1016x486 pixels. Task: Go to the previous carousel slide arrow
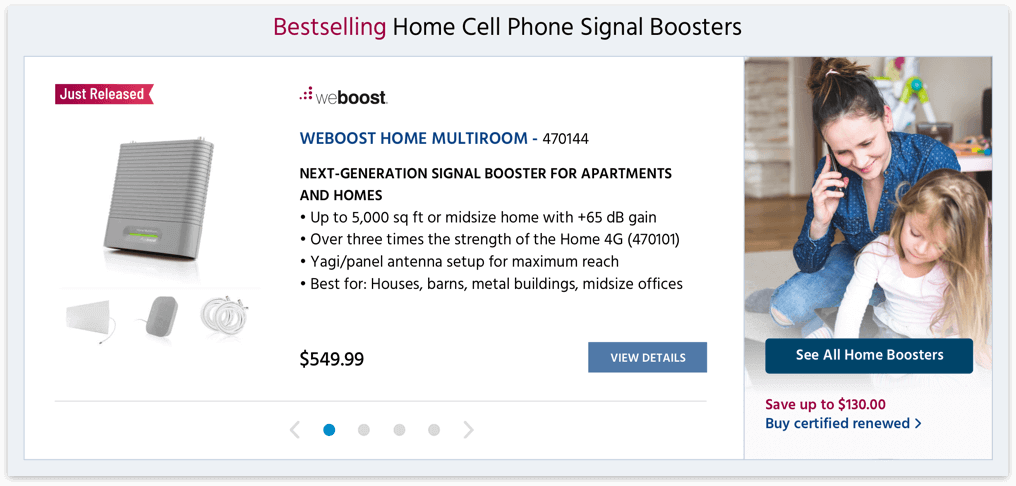click(x=294, y=430)
